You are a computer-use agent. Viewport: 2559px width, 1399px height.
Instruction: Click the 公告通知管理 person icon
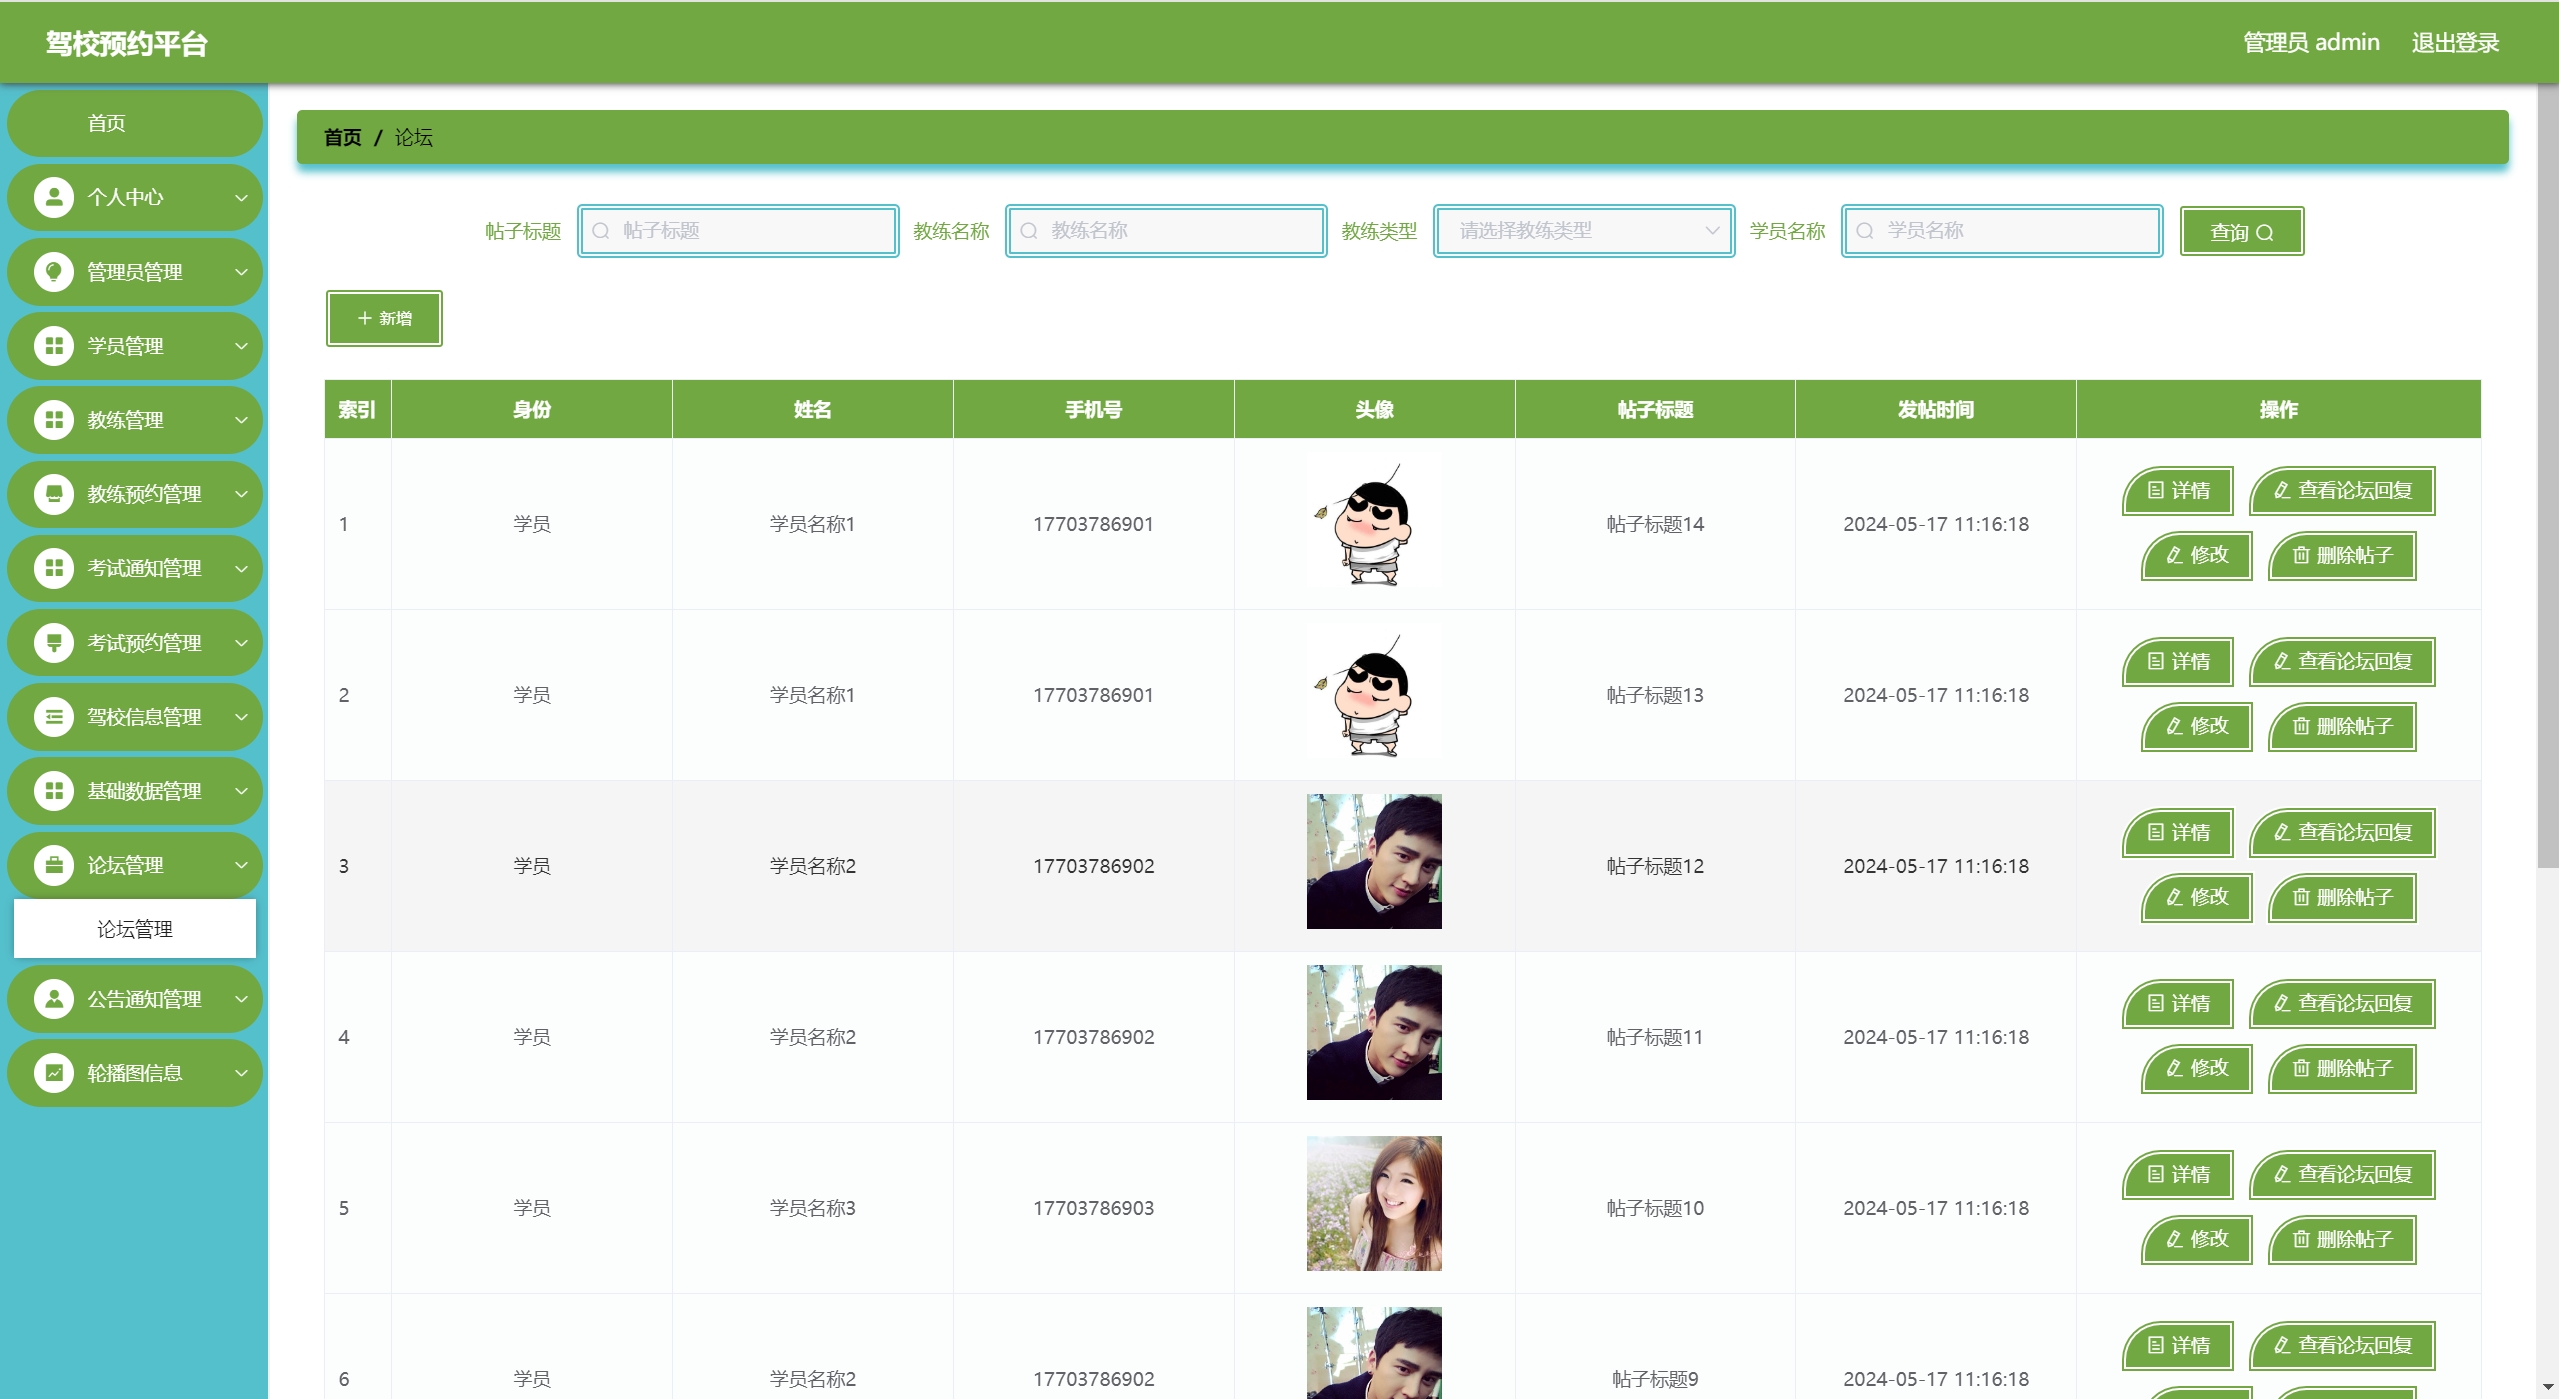pos(54,999)
